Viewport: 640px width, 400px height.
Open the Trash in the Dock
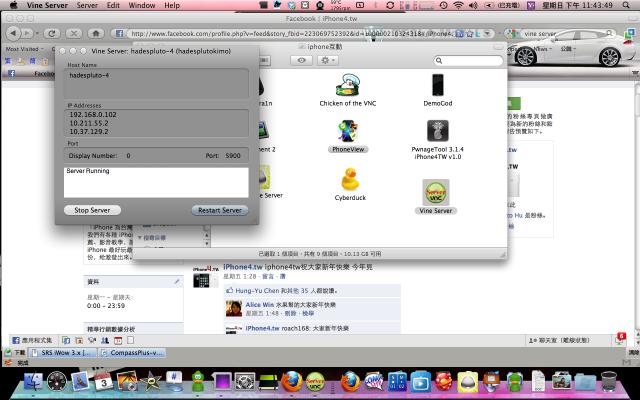(x=609, y=382)
